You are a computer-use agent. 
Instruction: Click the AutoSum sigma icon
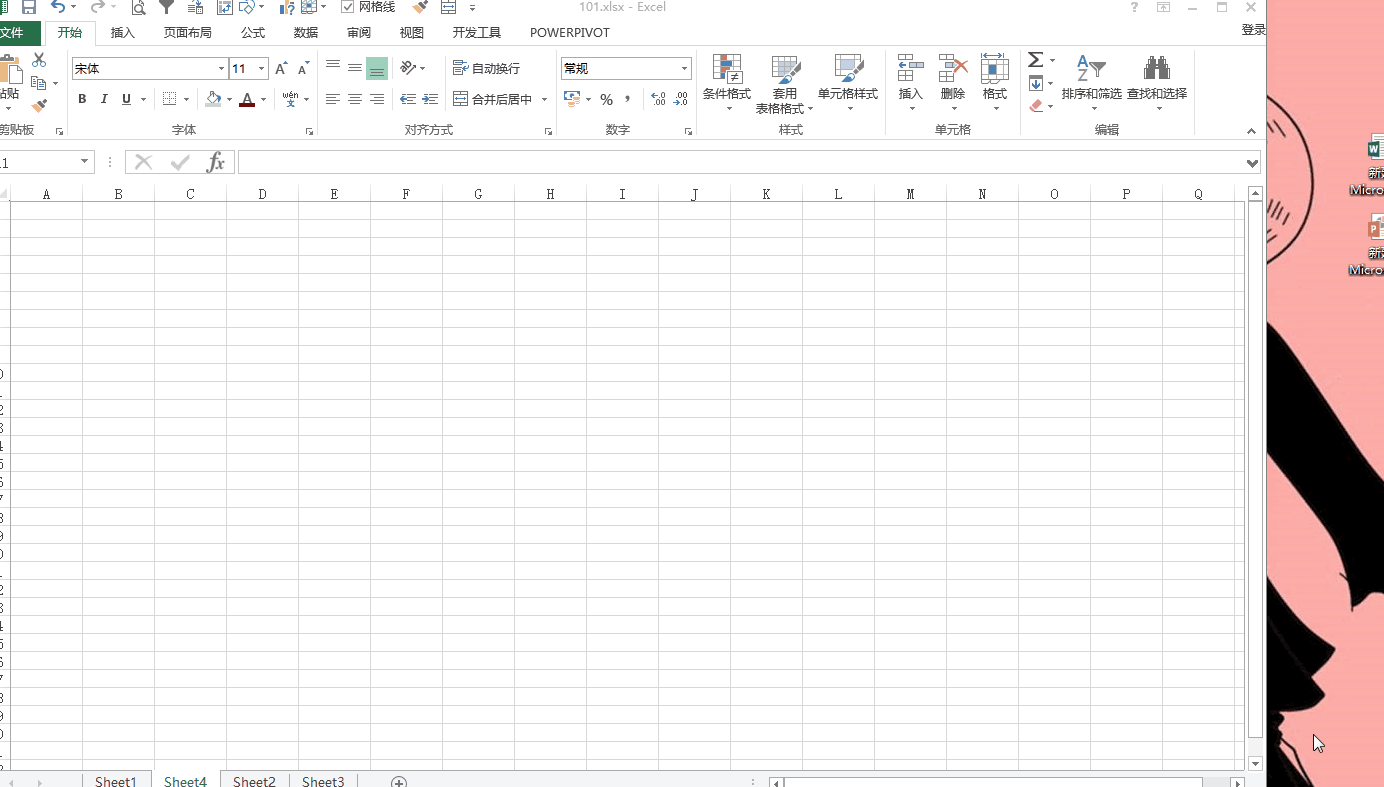(1036, 60)
